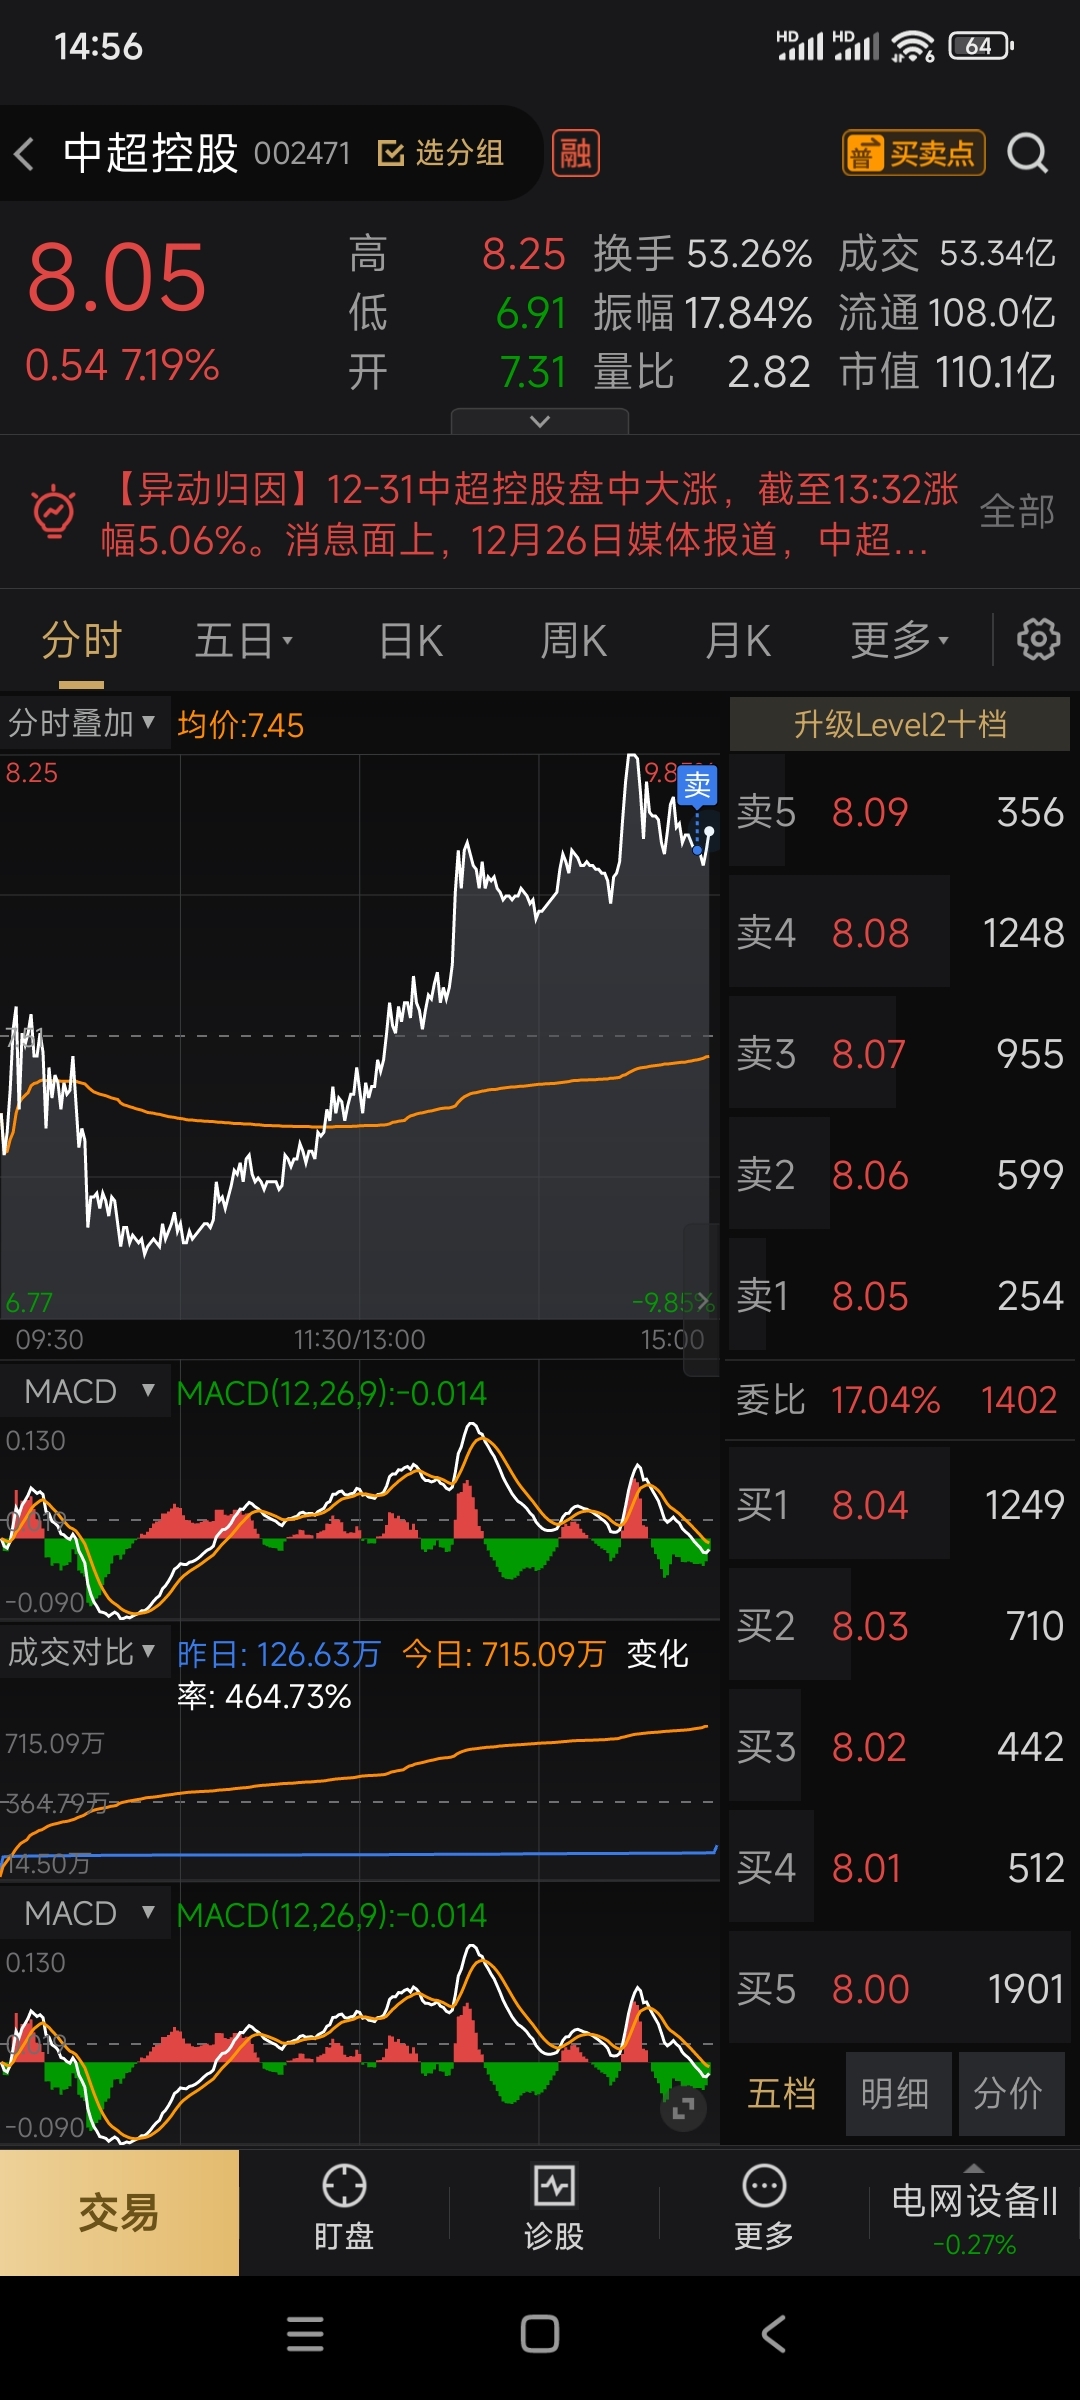
Task: Select the 分时 chart tab
Action: [x=81, y=641]
